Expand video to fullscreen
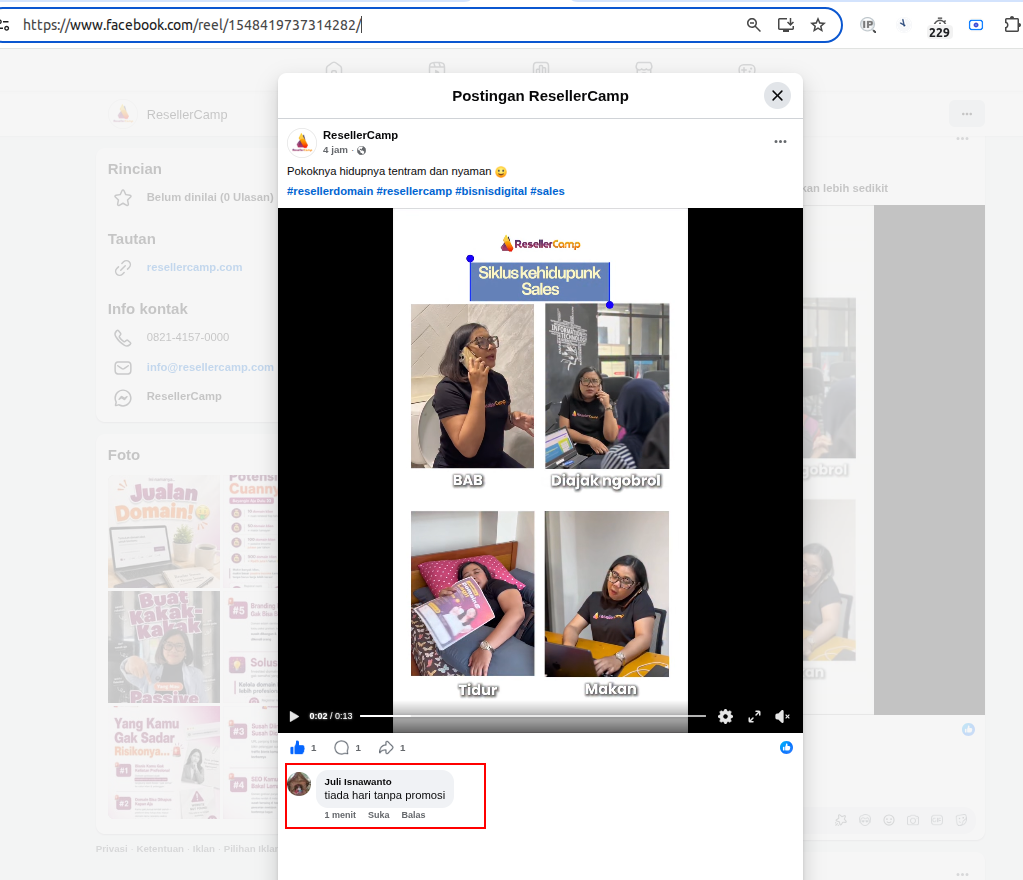This screenshot has width=1023, height=880. 754,716
